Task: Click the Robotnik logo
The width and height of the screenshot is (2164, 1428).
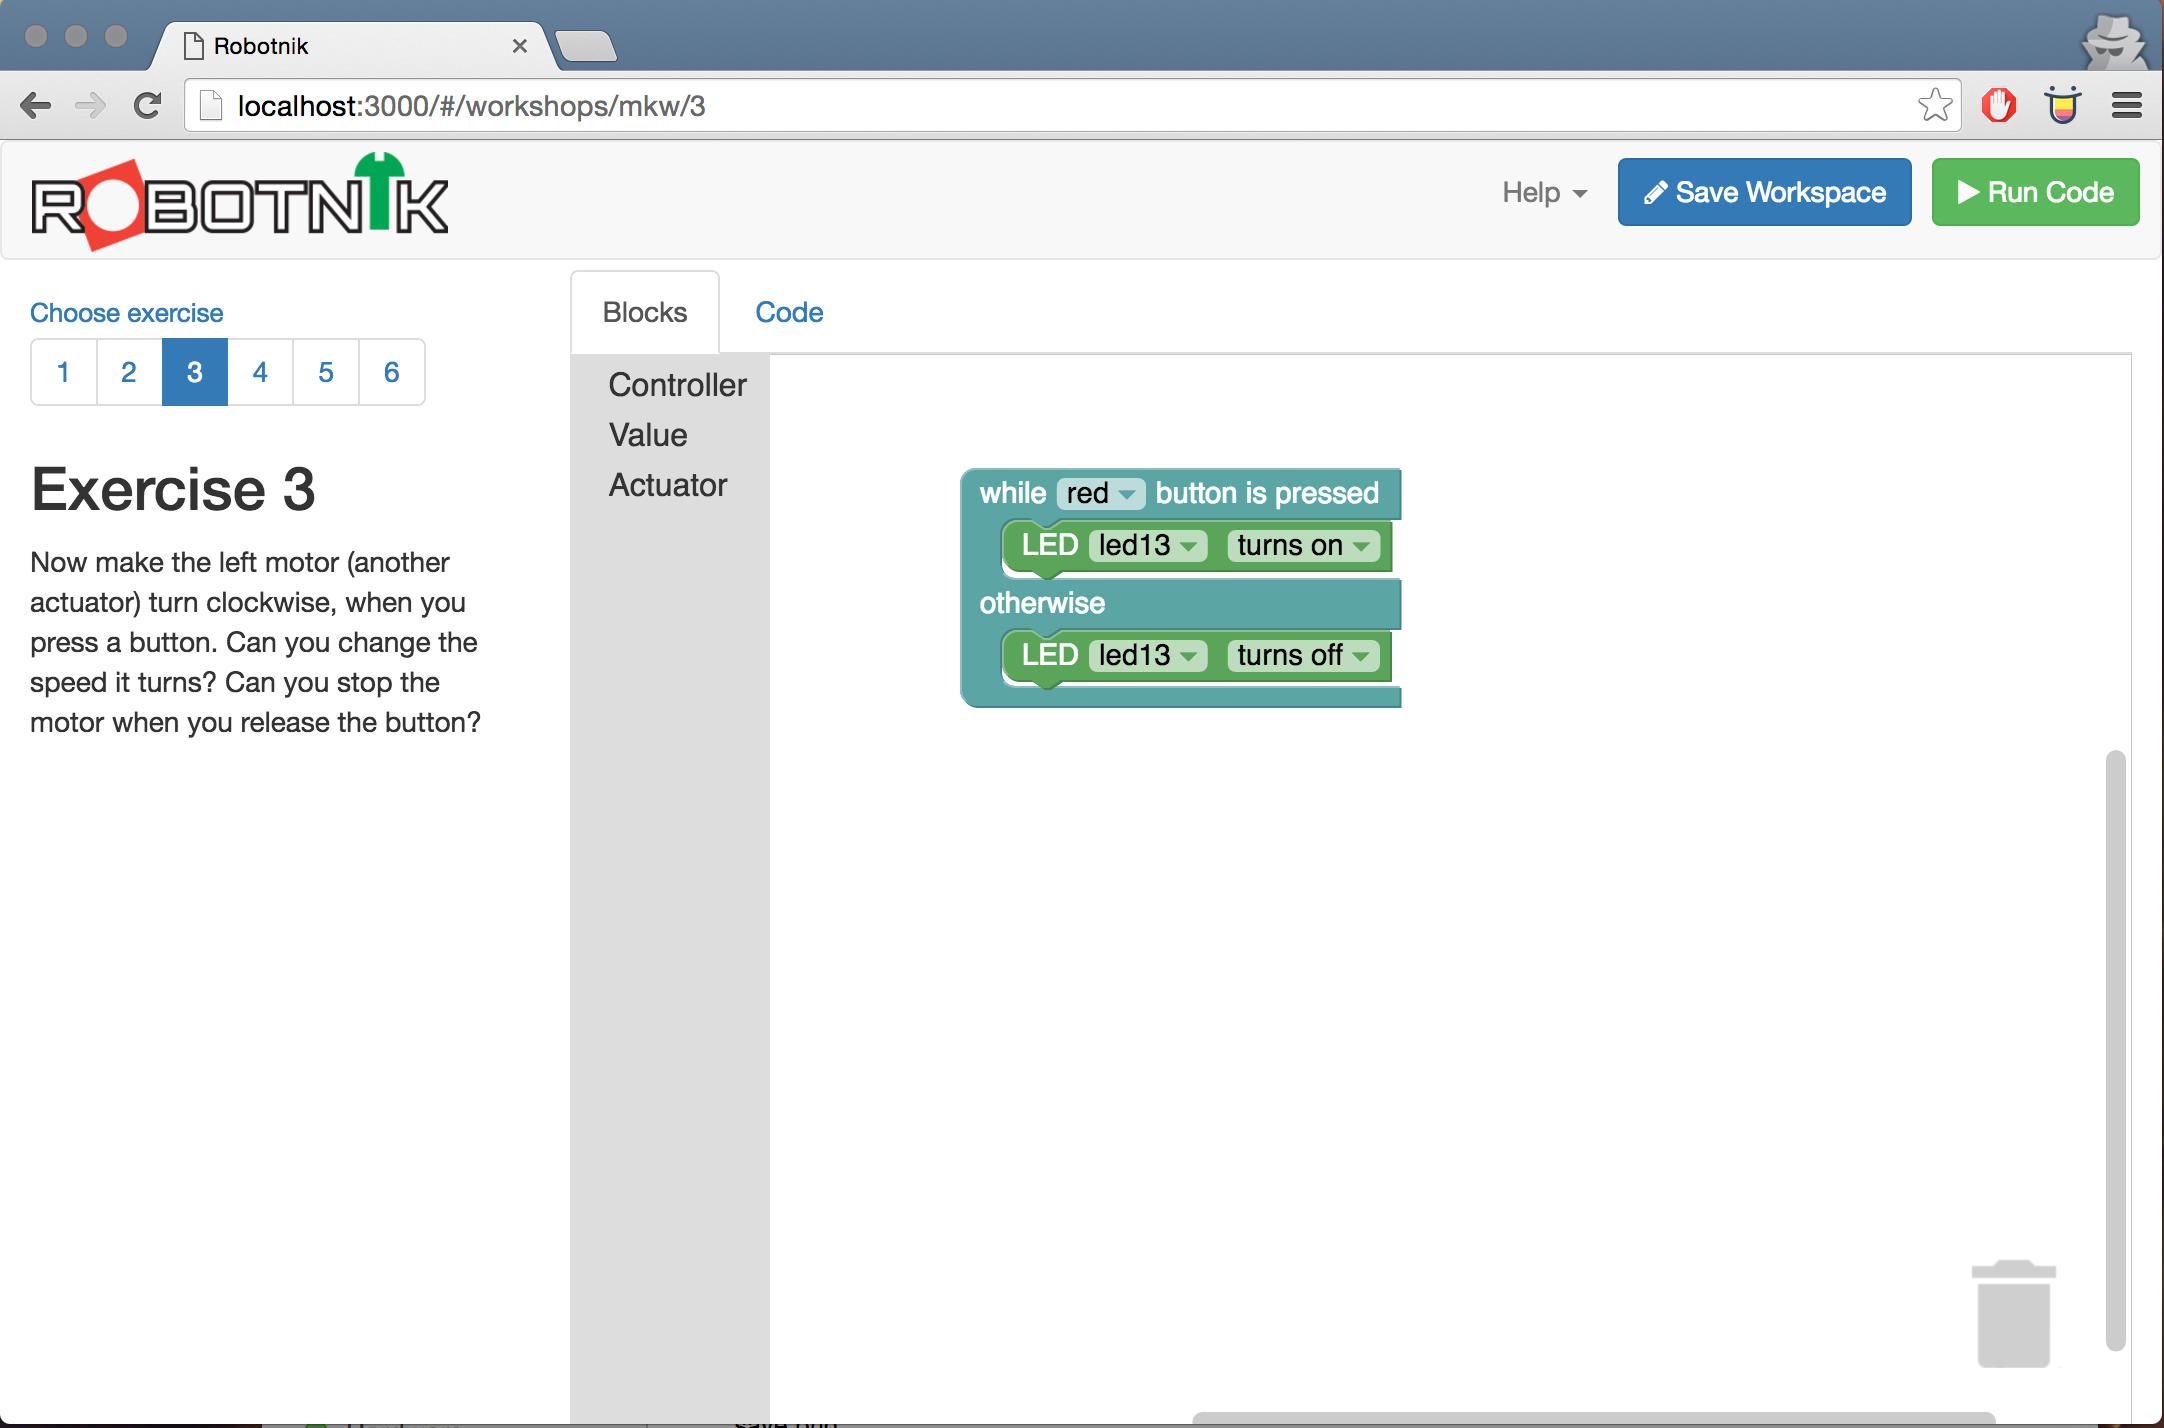Action: [x=240, y=202]
